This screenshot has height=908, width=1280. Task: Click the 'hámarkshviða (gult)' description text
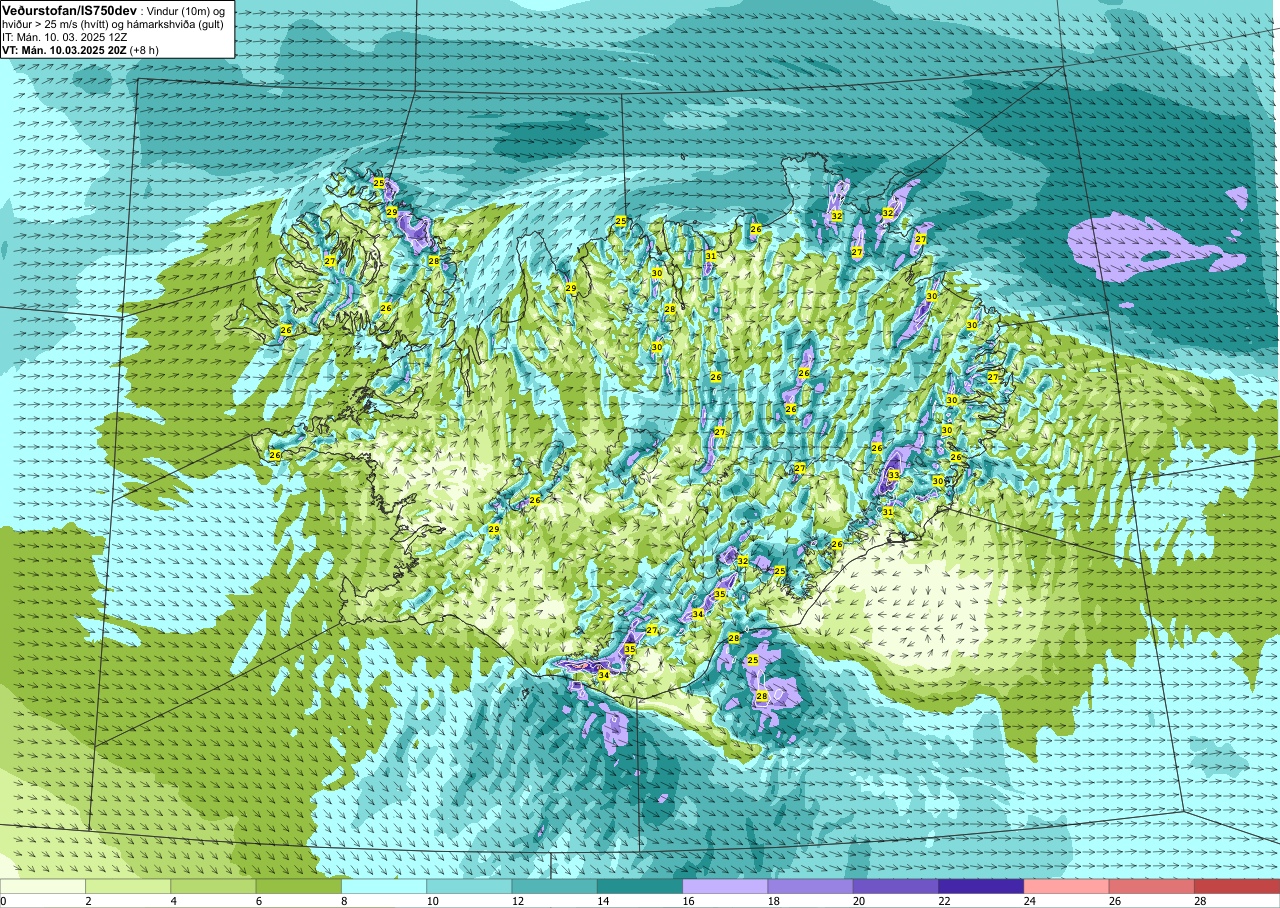[173, 24]
